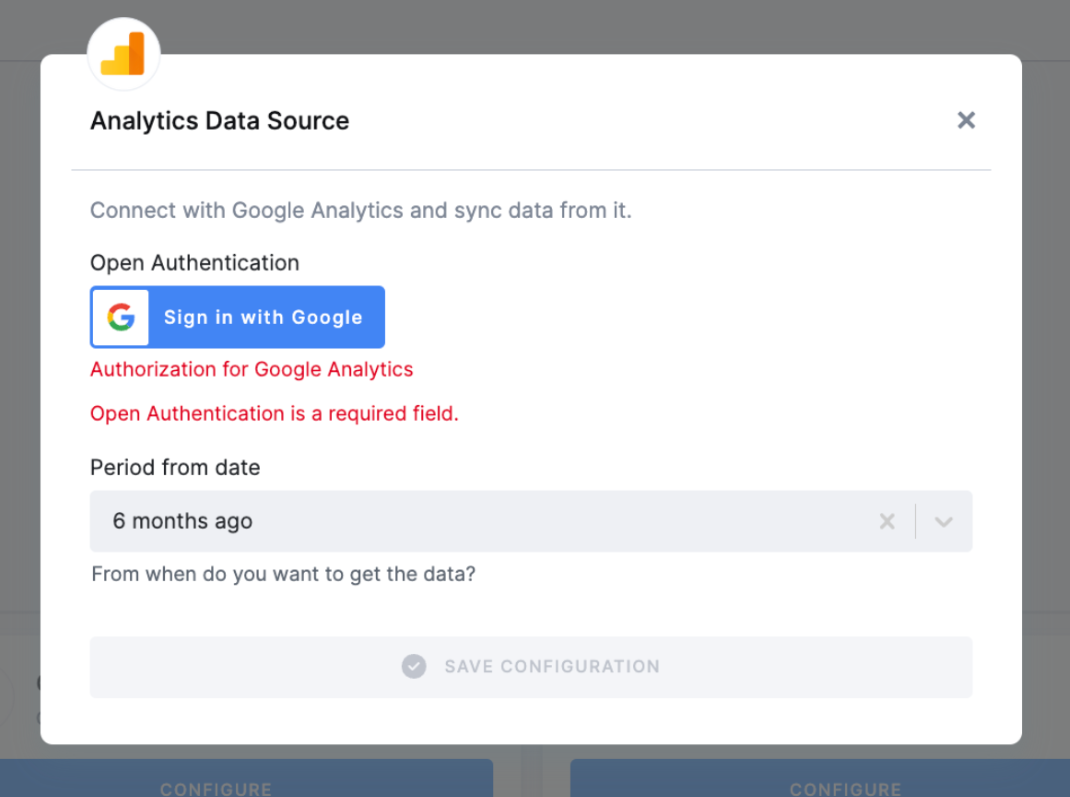Select the Google "G" logo on sign-in button
The height and width of the screenshot is (797, 1070).
point(120,317)
